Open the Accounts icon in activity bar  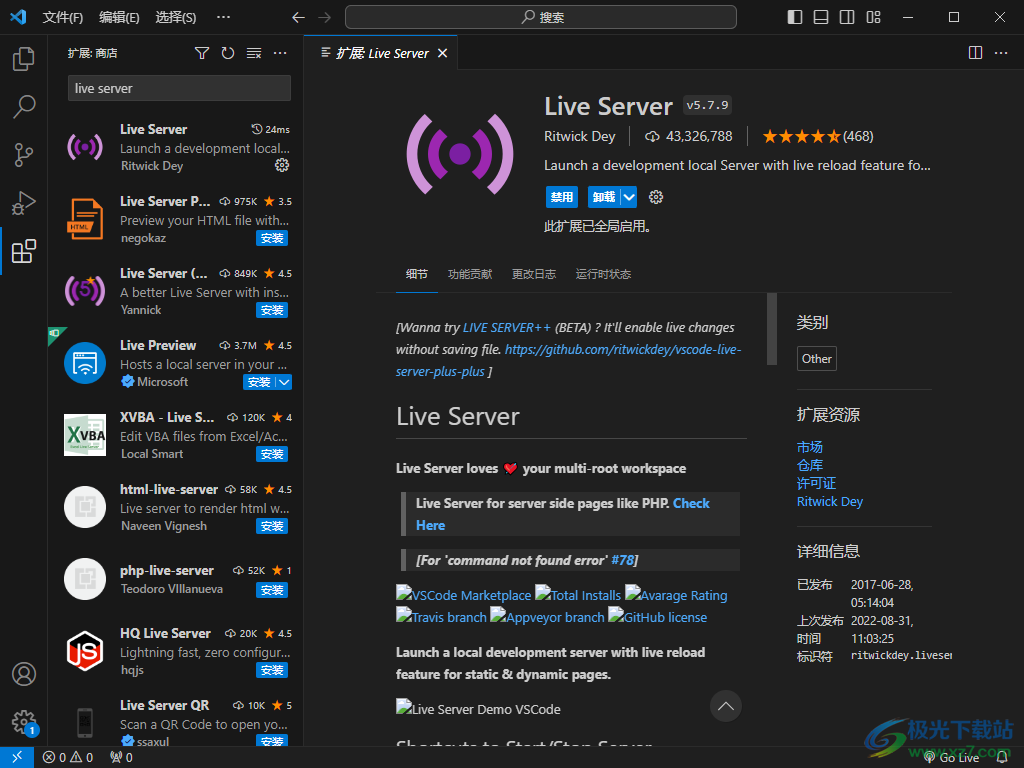tap(24, 674)
